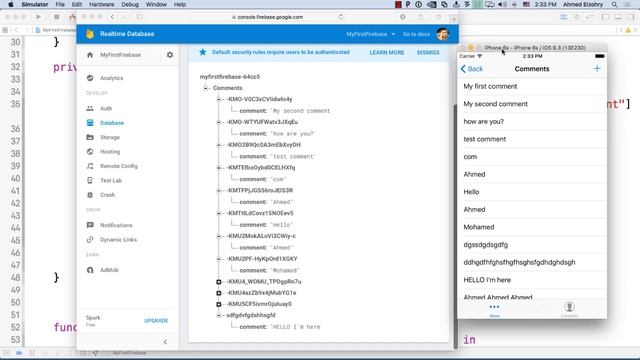The image size is (640, 360).
Task: Open Notifications in the sidebar
Action: (116, 225)
